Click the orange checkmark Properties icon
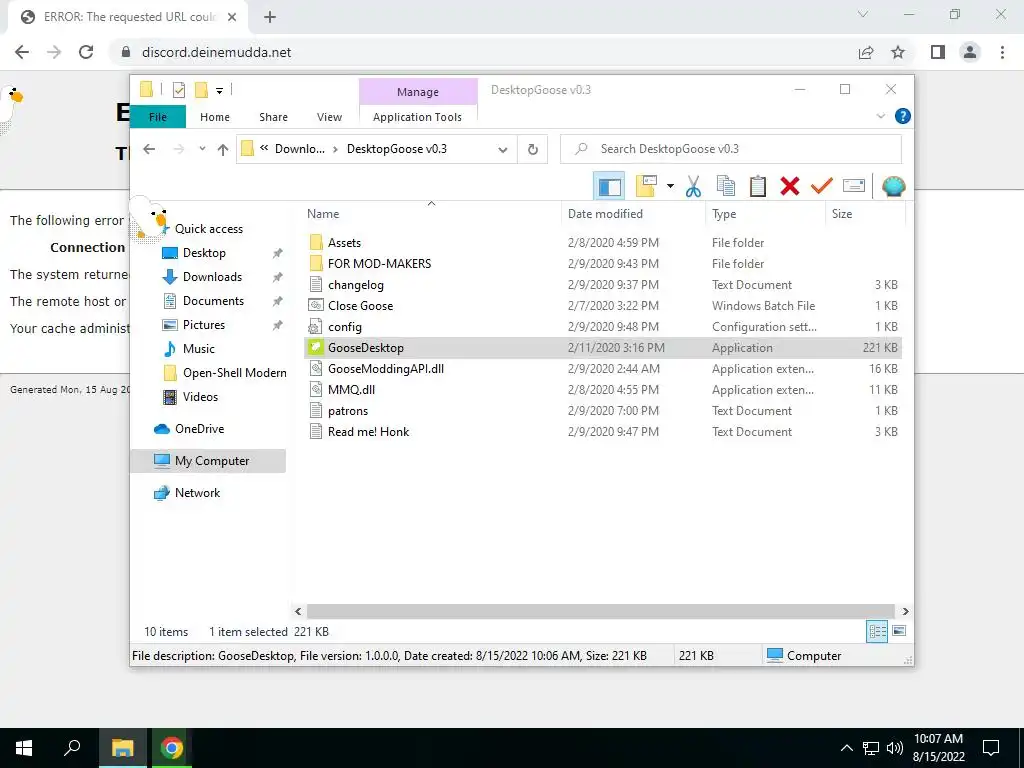 click(822, 186)
